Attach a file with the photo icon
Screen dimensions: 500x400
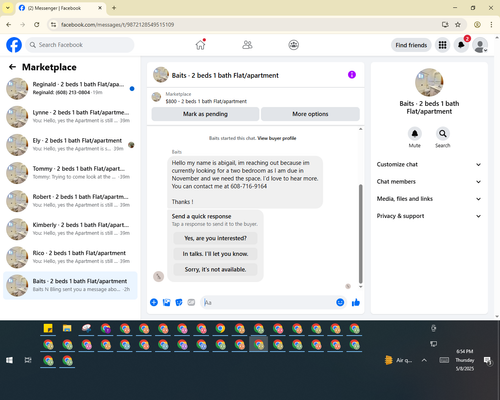pyautogui.click(x=166, y=302)
